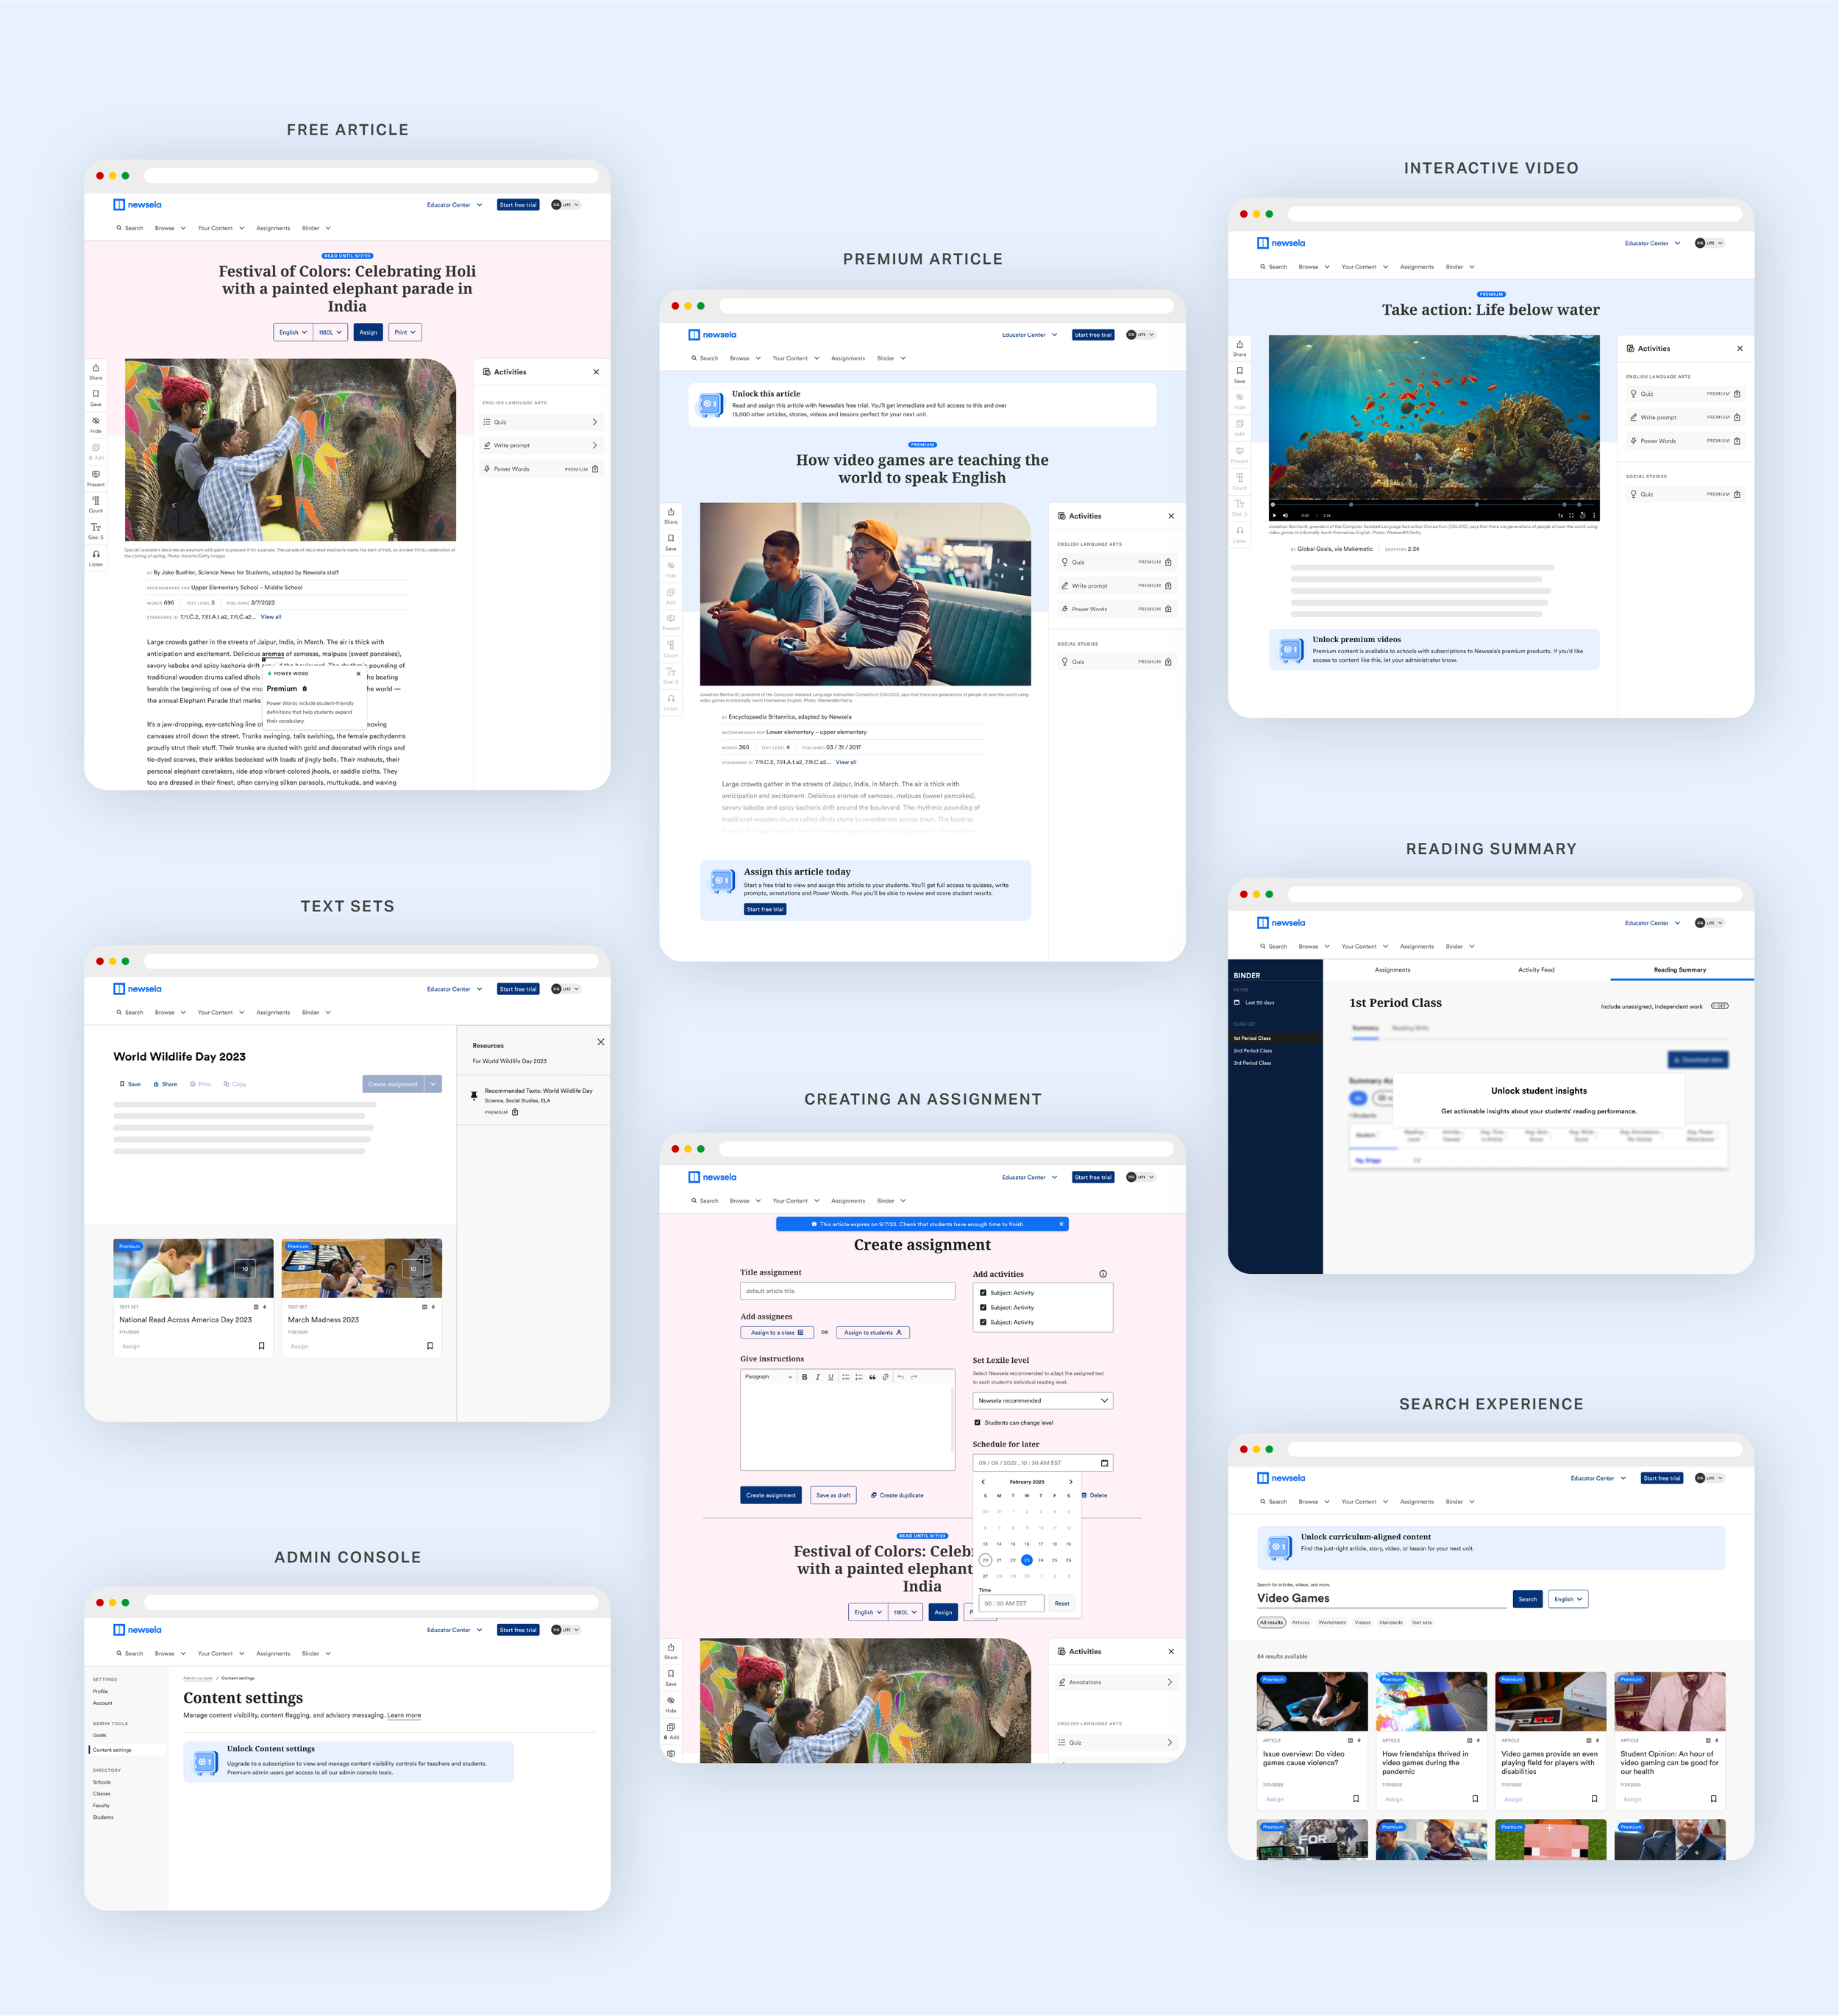Click the default article title input field
The height and width of the screenshot is (2016, 1839).
coord(847,1291)
